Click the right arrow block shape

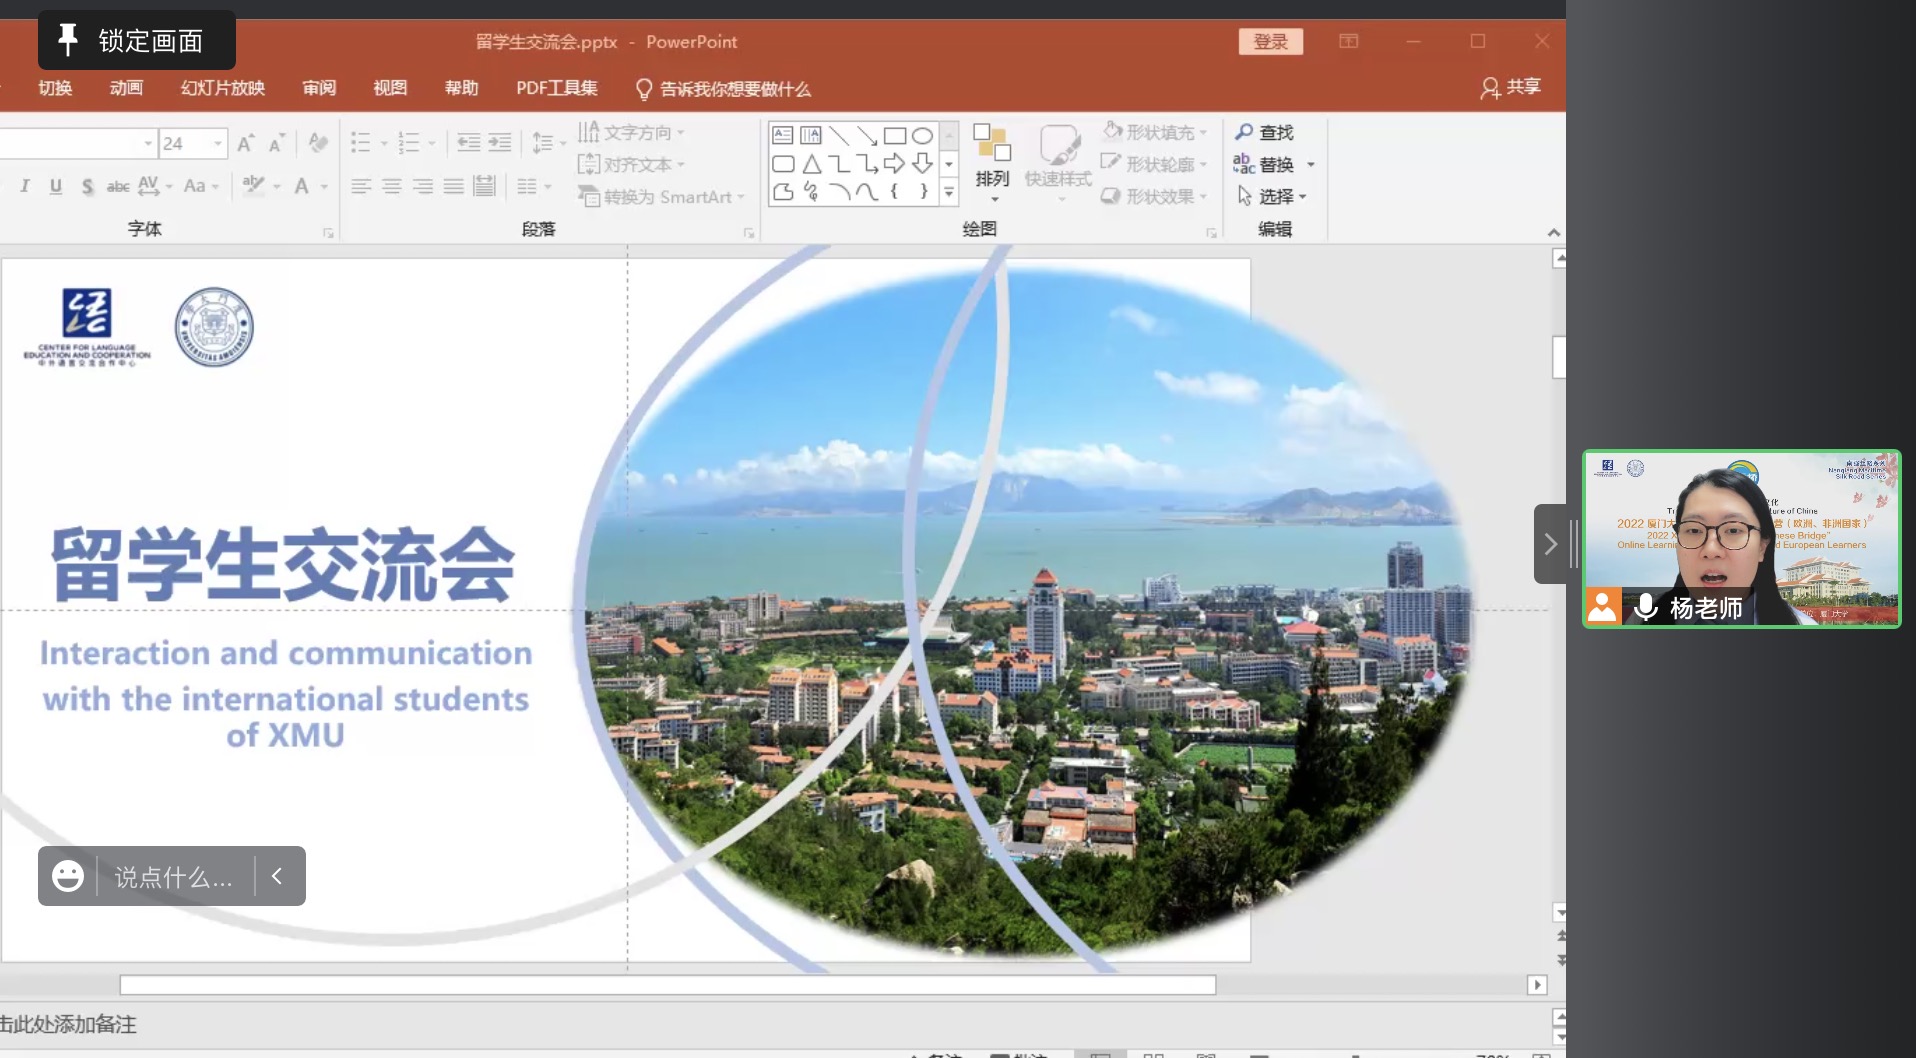pyautogui.click(x=894, y=164)
